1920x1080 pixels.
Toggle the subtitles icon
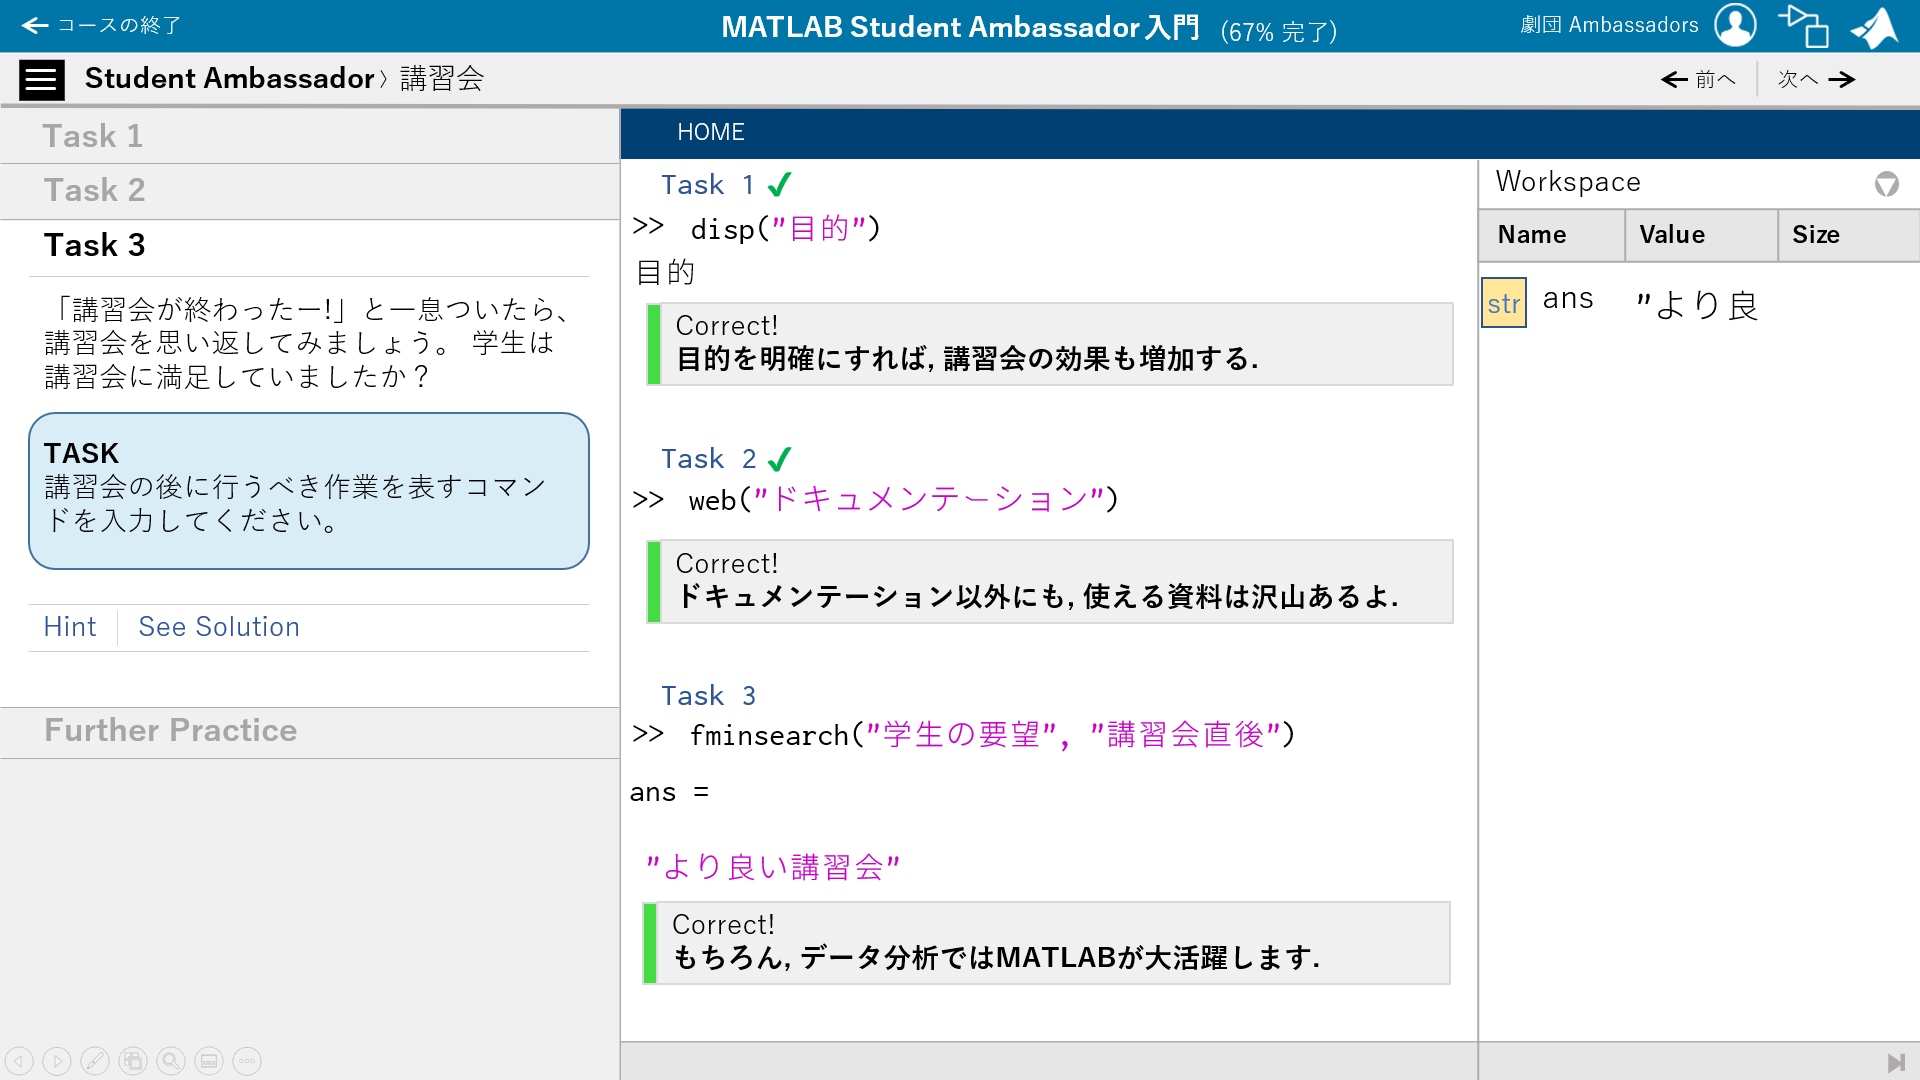point(209,1061)
